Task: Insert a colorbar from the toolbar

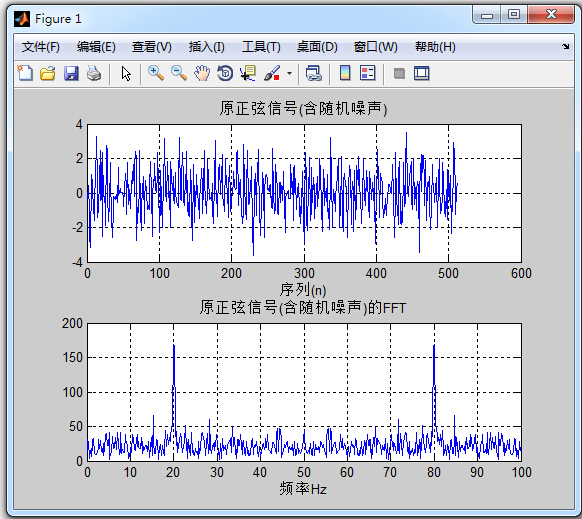Action: pos(345,73)
